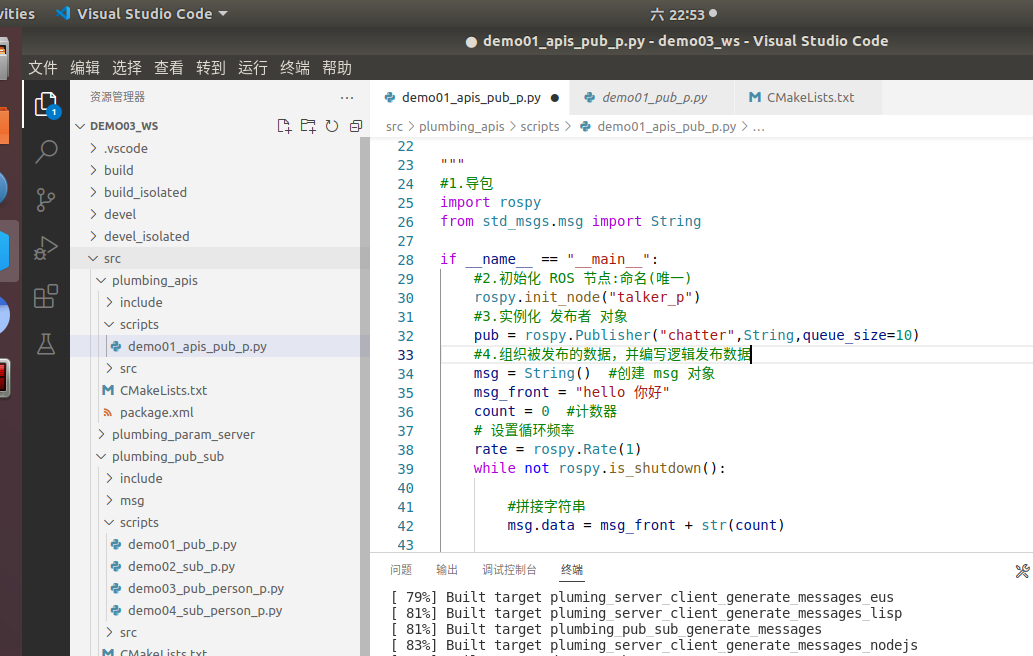Viewport: 1033px width, 656px height.
Task: Open the Extensions view
Action: (45, 298)
